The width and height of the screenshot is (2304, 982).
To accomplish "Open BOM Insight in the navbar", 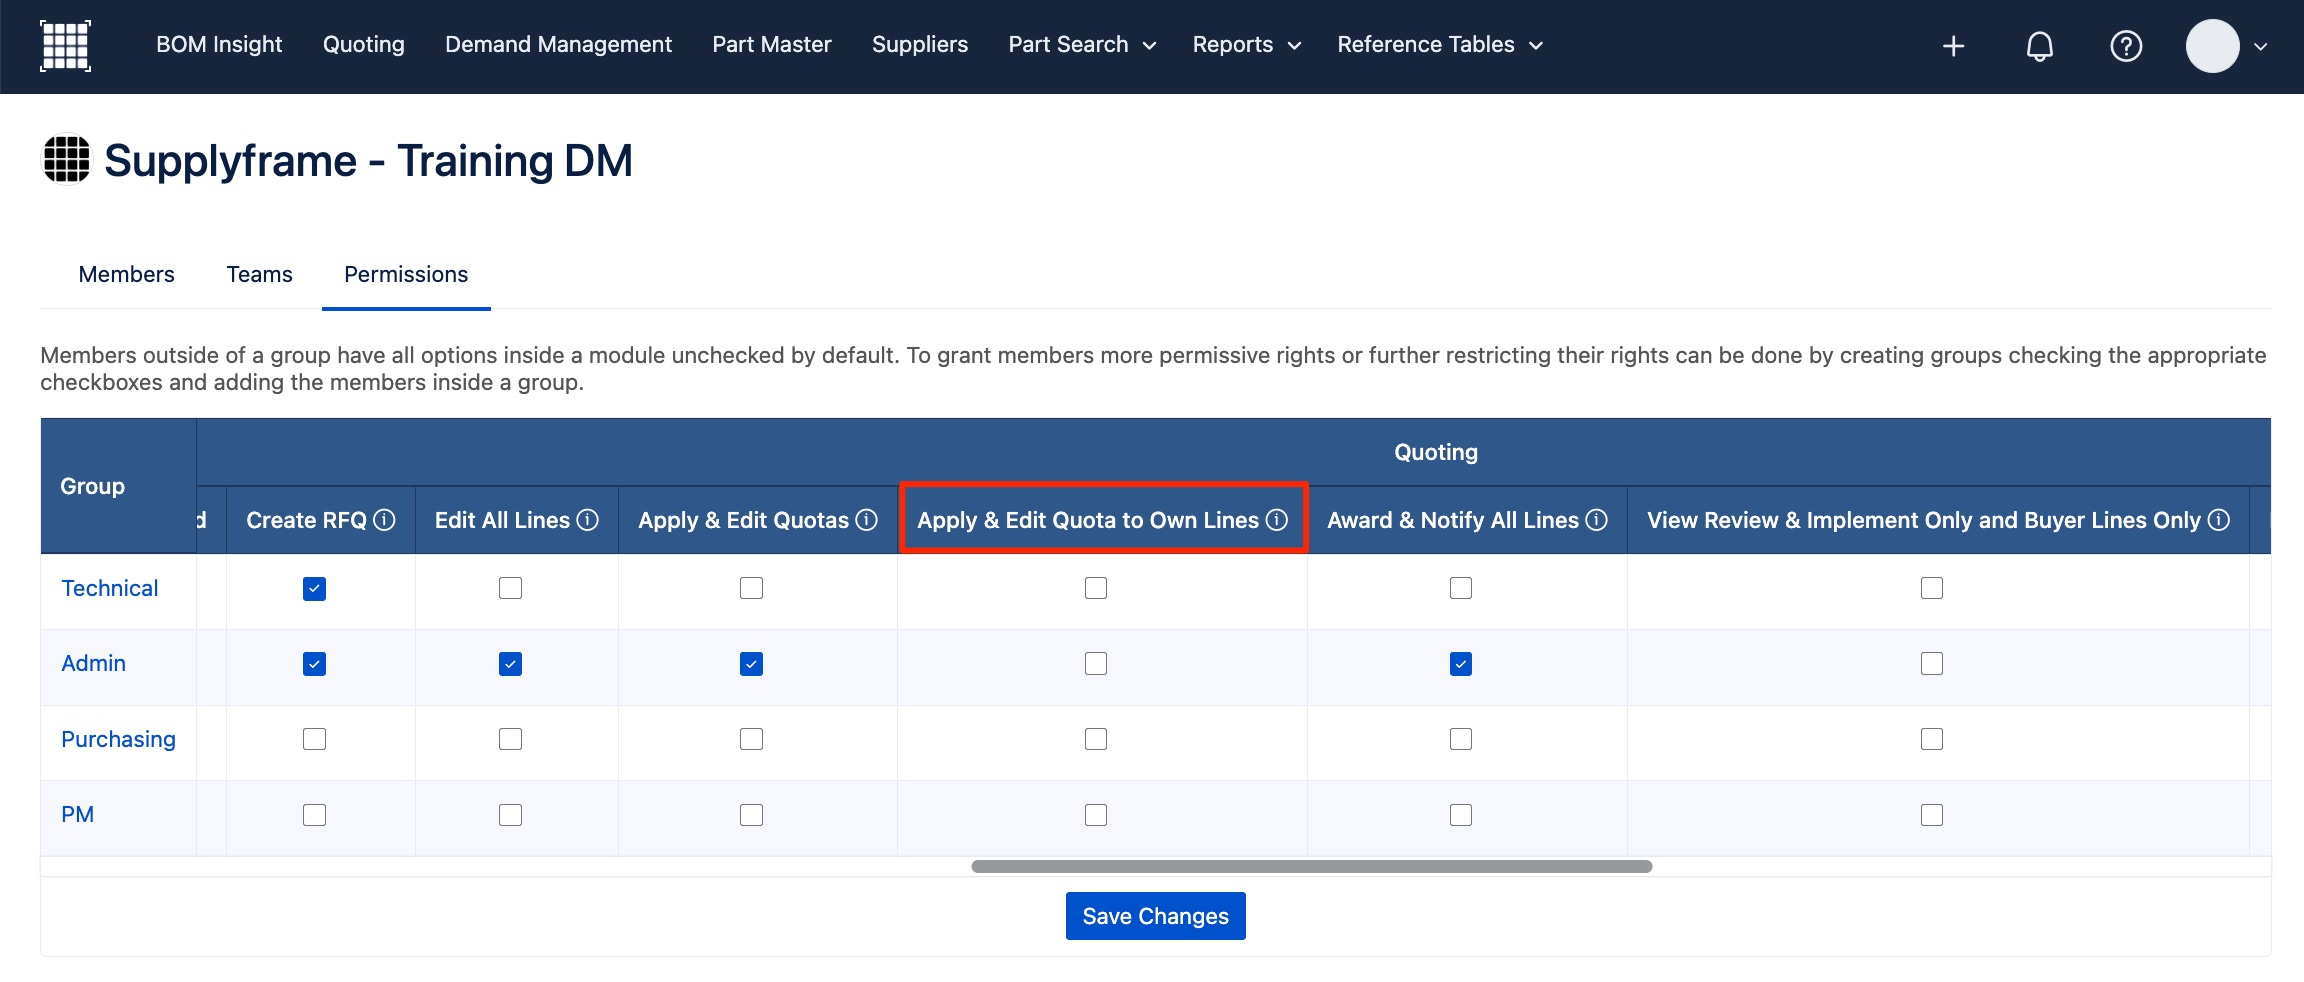I will (219, 45).
